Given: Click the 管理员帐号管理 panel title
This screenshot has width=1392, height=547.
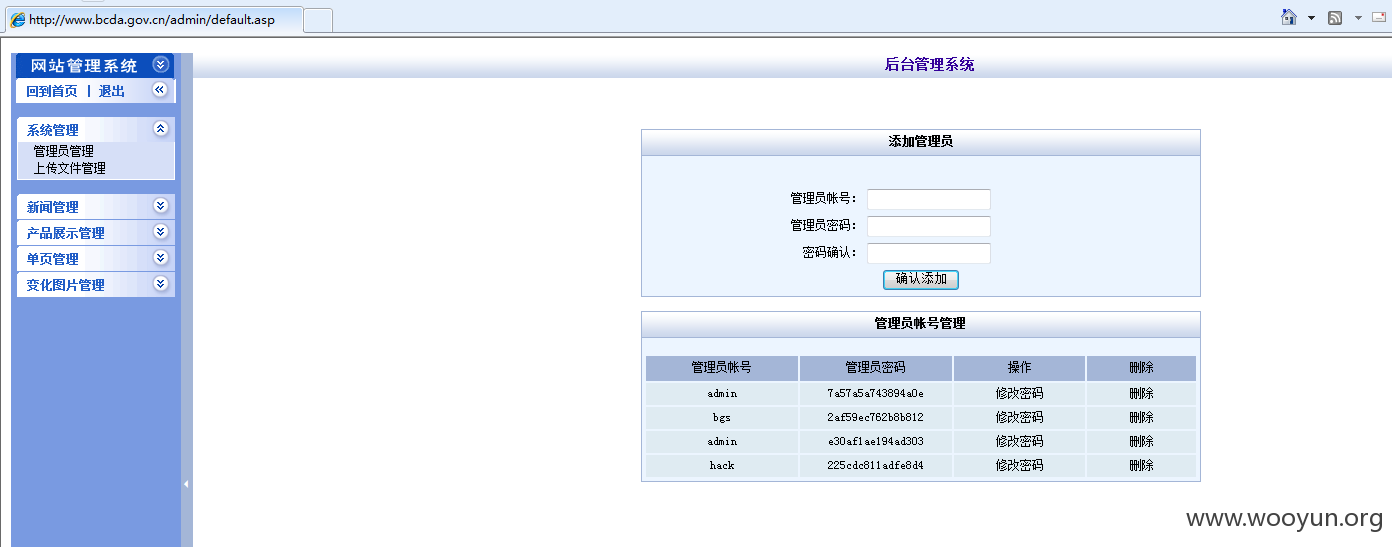Looking at the screenshot, I should [920, 324].
